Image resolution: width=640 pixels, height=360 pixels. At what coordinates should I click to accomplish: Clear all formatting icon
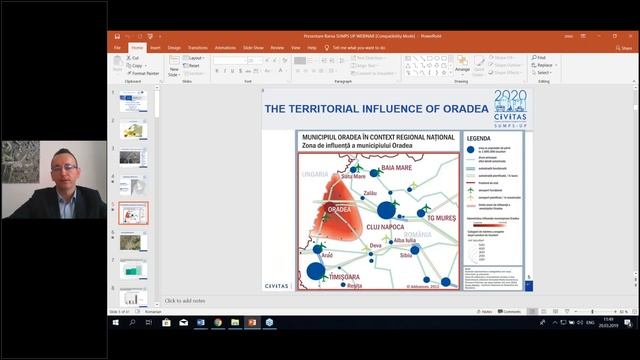coord(284,60)
